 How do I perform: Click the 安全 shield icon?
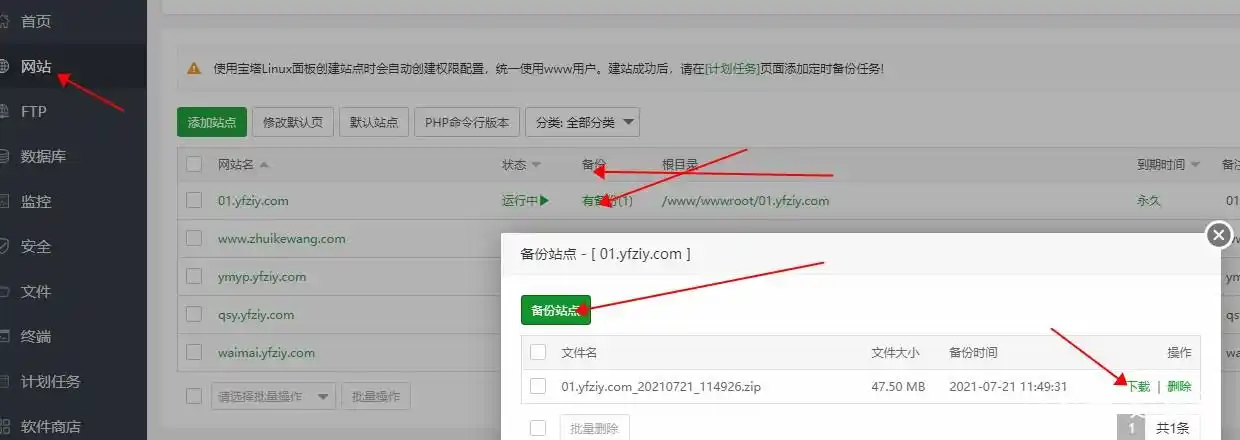click(x=4, y=247)
